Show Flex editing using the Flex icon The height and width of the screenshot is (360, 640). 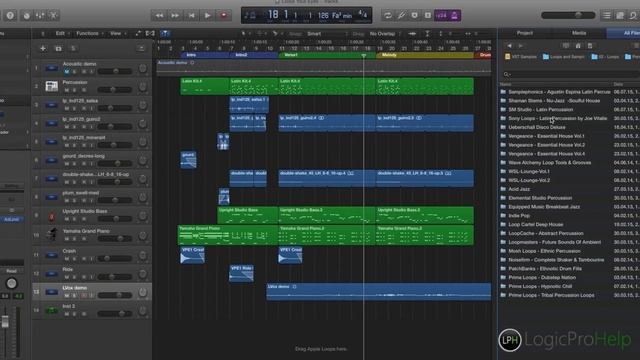[150, 33]
